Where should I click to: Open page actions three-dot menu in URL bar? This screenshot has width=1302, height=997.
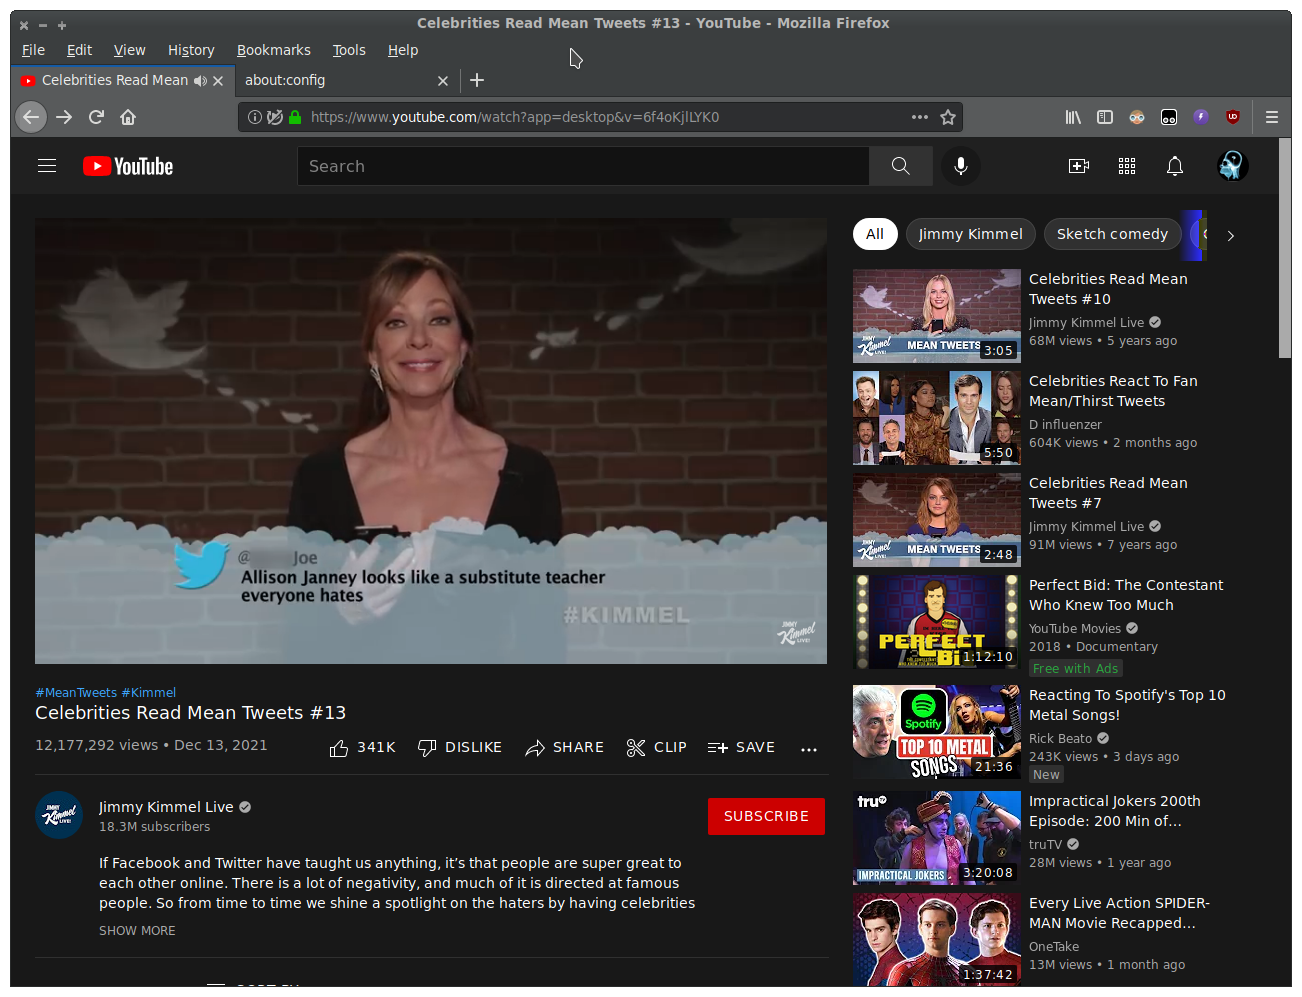pyautogui.click(x=920, y=117)
